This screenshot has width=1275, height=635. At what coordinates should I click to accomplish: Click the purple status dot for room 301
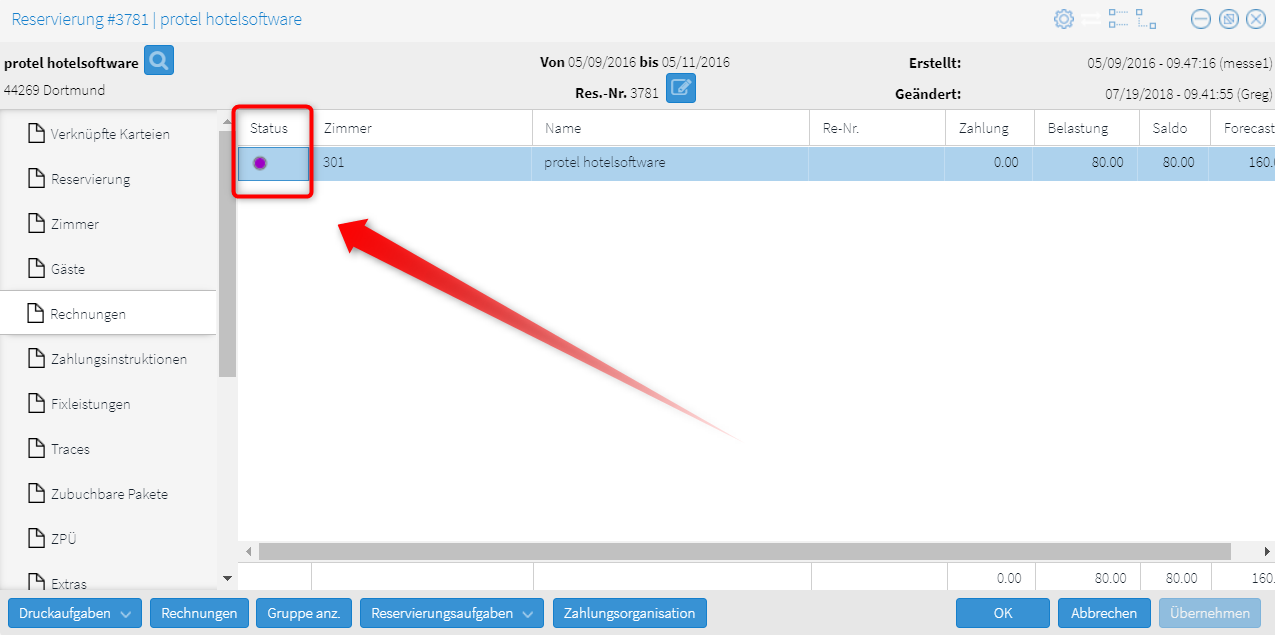pyautogui.click(x=260, y=163)
